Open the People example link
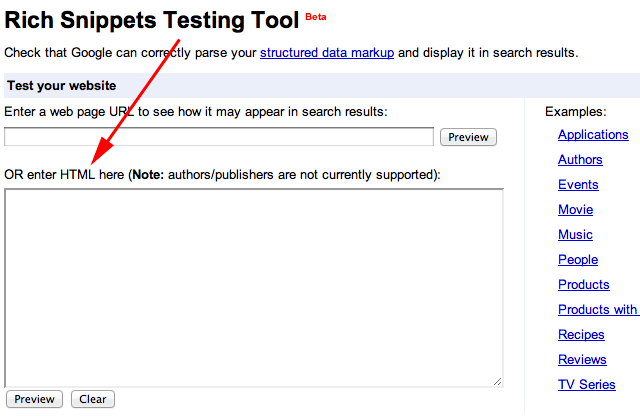640x416 pixels. click(x=578, y=260)
